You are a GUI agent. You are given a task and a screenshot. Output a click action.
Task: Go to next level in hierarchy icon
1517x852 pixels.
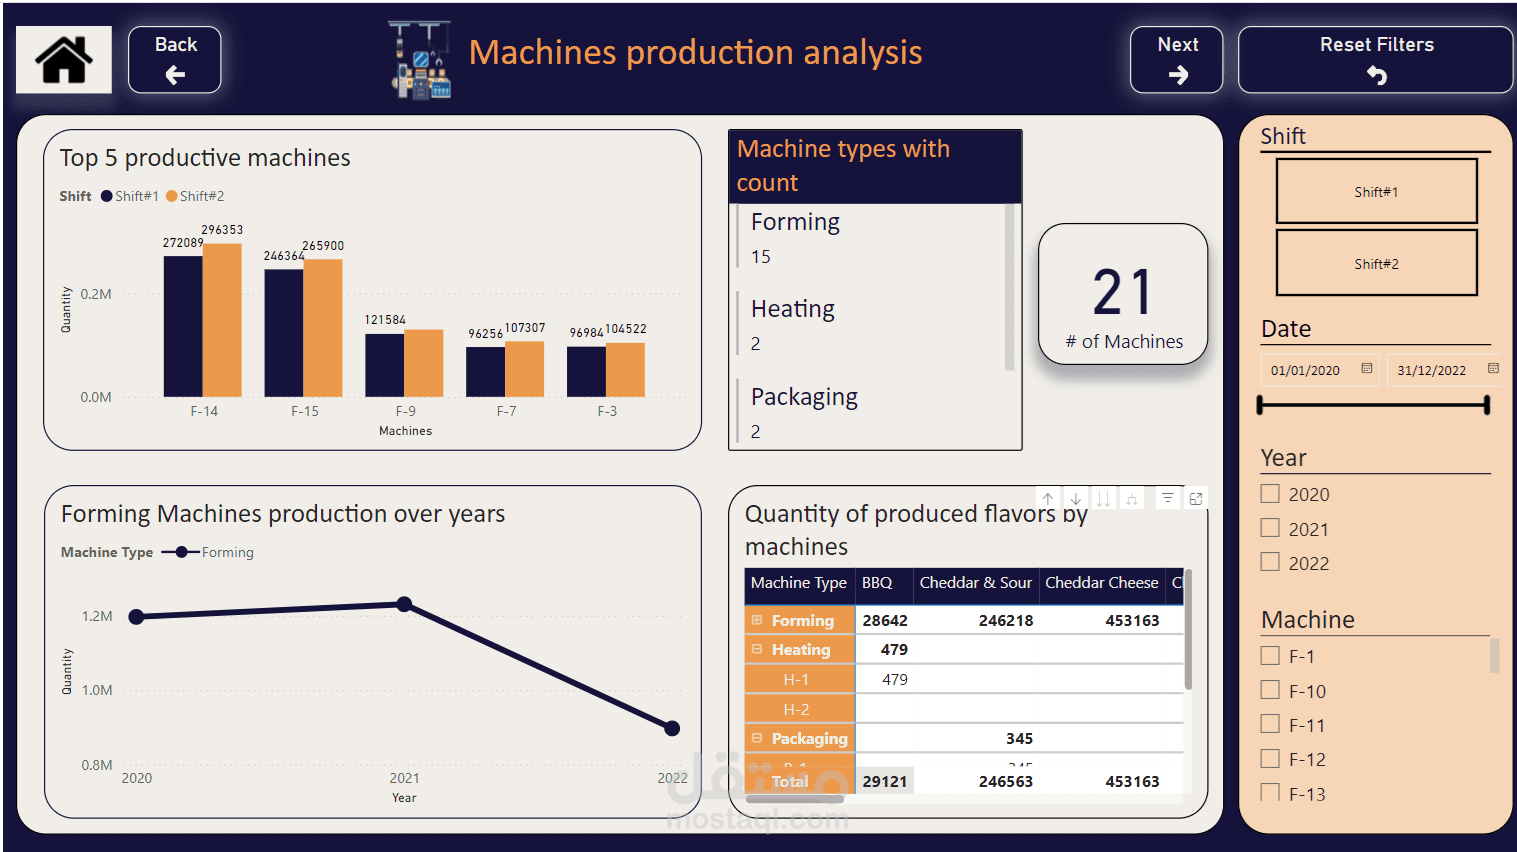click(x=1103, y=498)
